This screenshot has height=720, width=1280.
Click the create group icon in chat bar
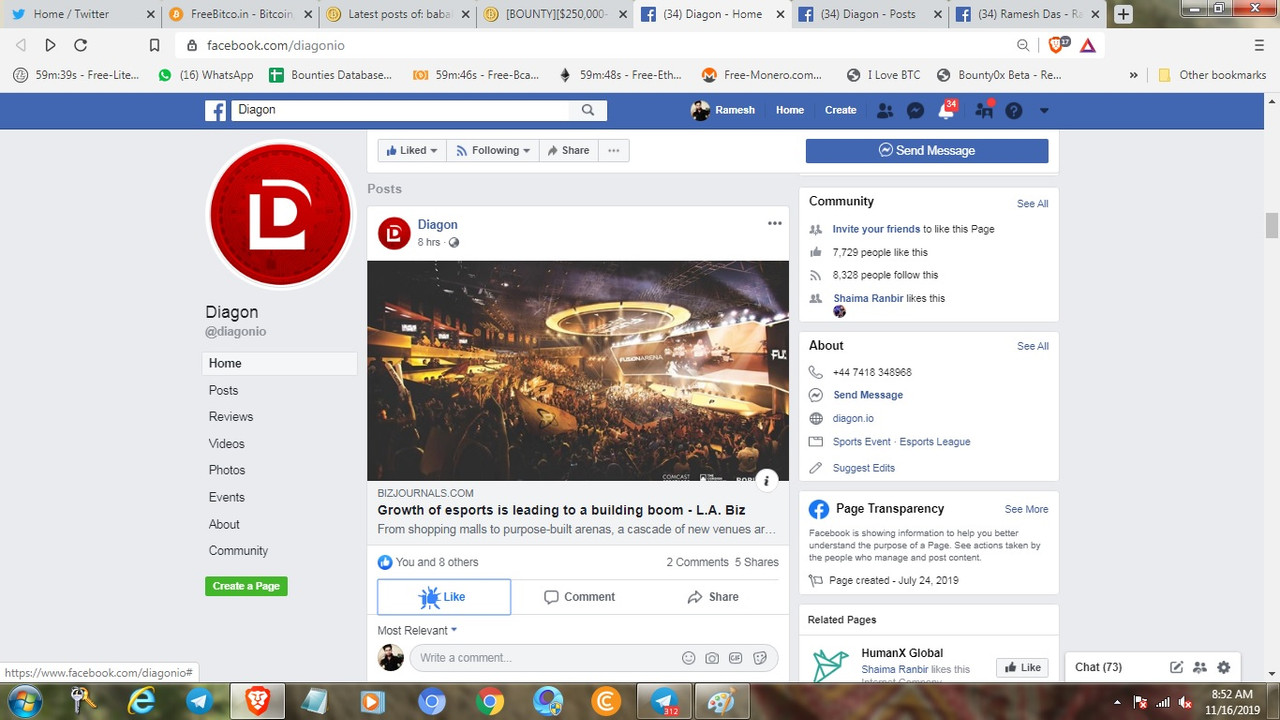(x=1200, y=667)
